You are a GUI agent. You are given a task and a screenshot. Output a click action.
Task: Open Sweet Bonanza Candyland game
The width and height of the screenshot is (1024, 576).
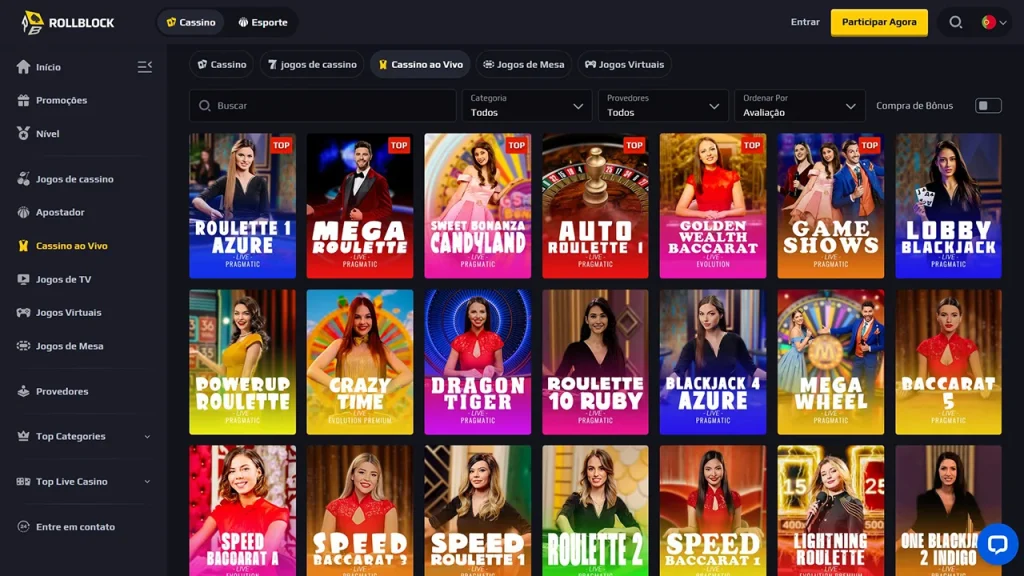point(477,206)
